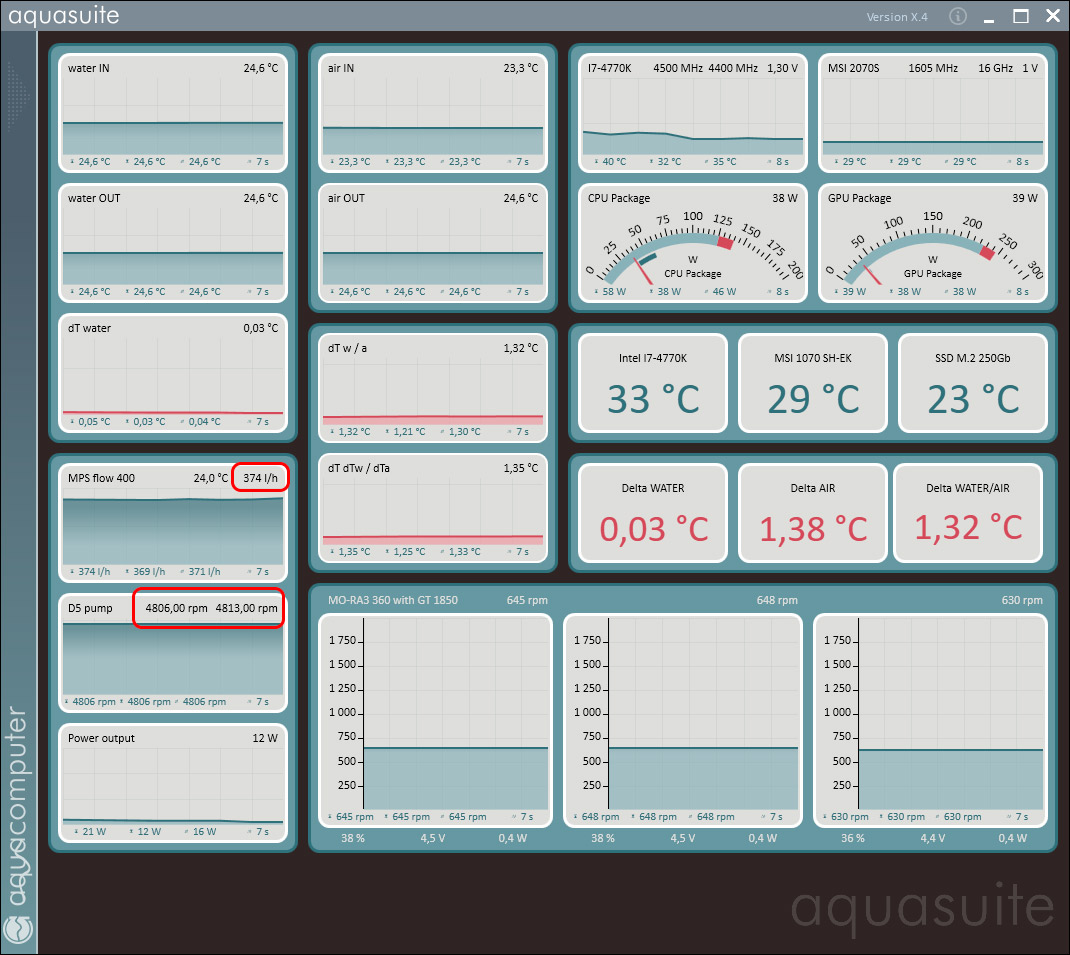The image size is (1070, 955).
Task: Select the MSI 1070 SH-EK temperature tile
Action: [813, 383]
